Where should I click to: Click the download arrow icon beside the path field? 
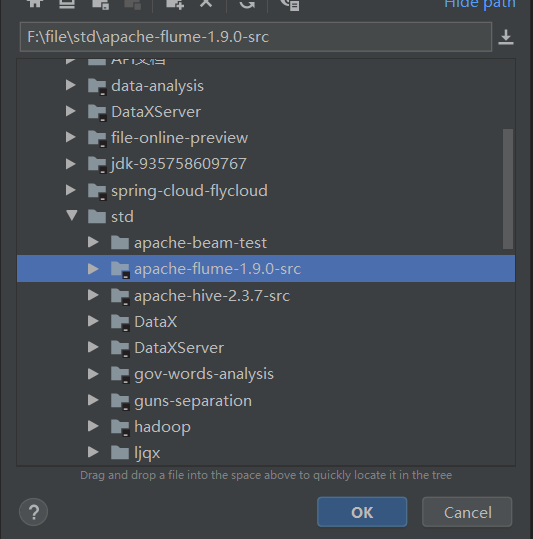506,37
